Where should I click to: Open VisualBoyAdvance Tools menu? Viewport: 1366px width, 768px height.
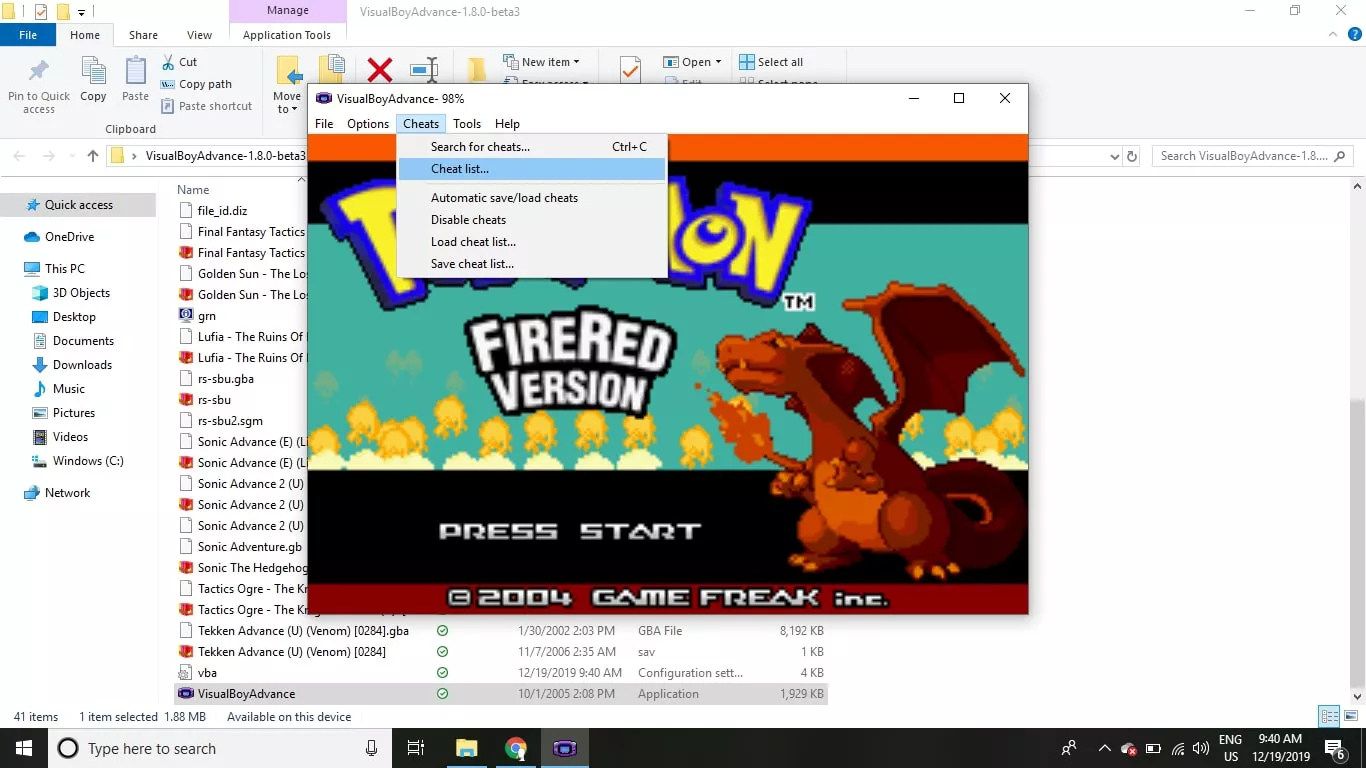tap(467, 124)
